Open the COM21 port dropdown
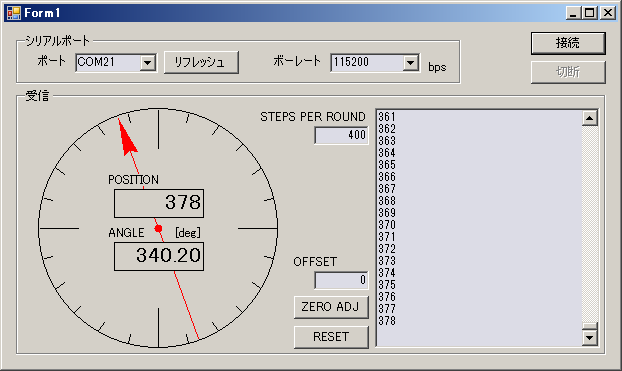The height and width of the screenshot is (371, 622). point(148,63)
